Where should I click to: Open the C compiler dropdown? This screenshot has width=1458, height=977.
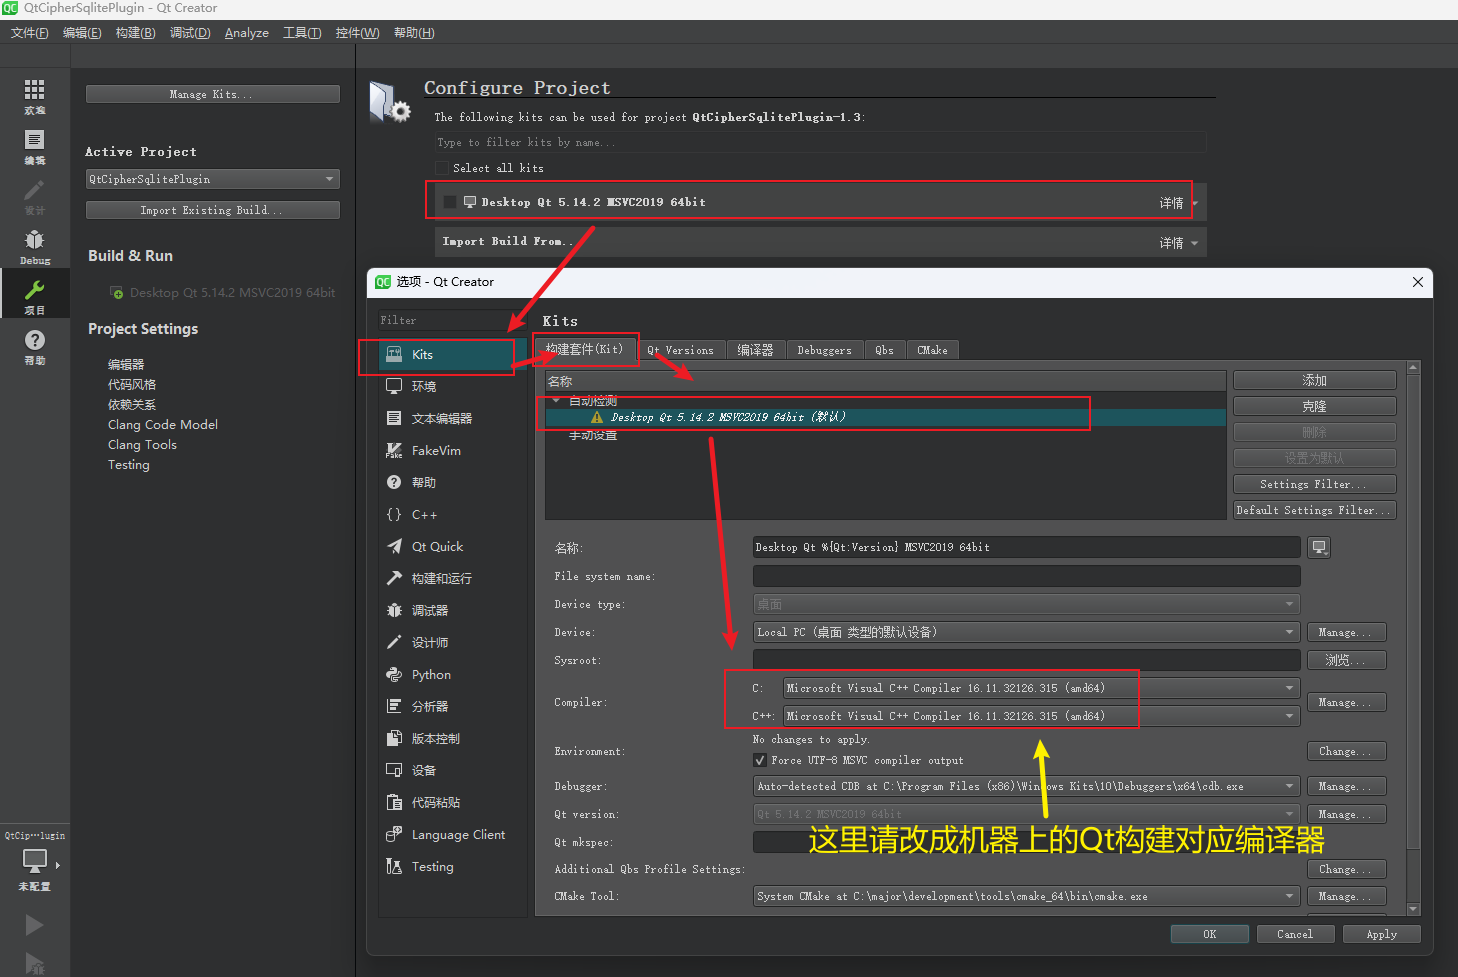click(x=1041, y=688)
